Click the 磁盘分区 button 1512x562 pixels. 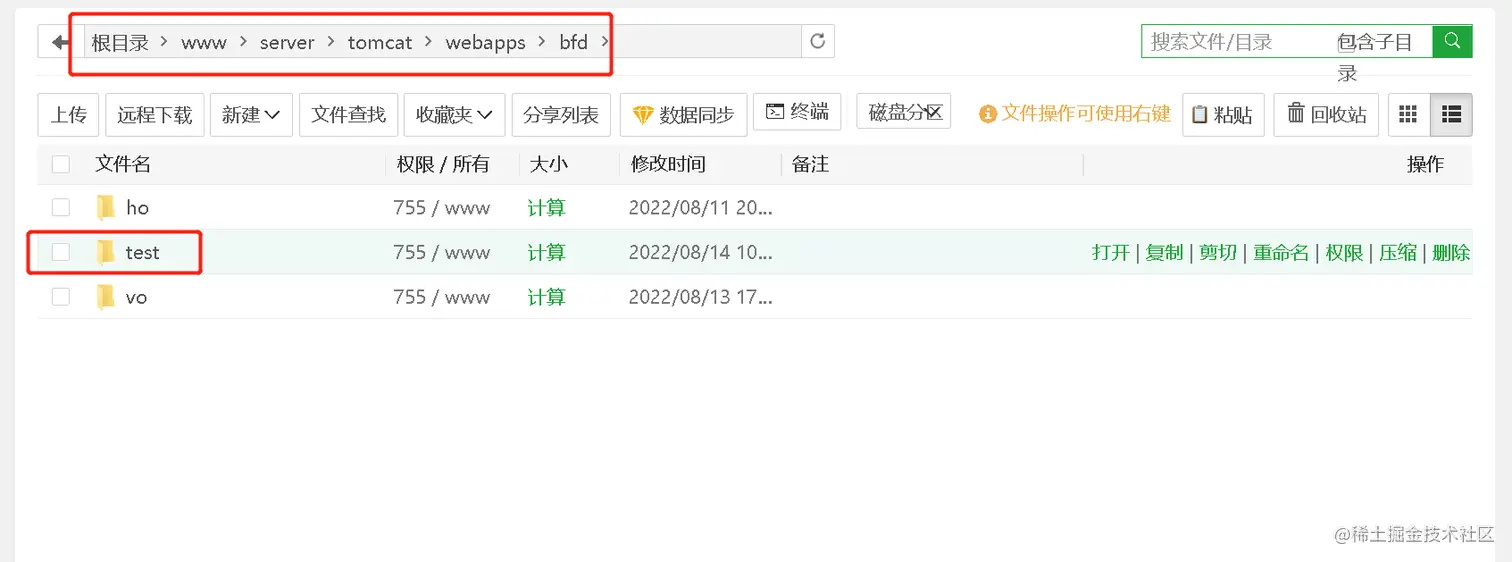[x=905, y=112]
